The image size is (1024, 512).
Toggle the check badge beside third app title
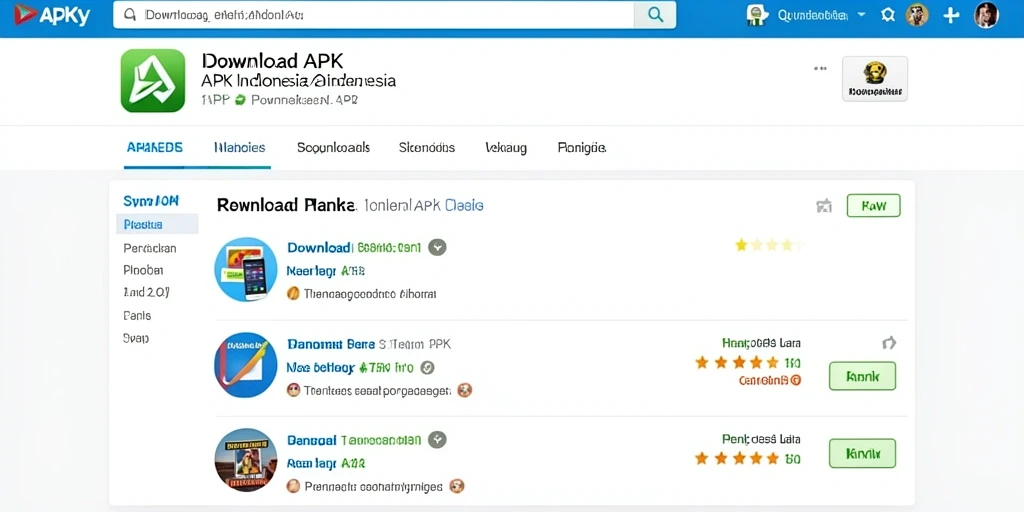click(437, 440)
